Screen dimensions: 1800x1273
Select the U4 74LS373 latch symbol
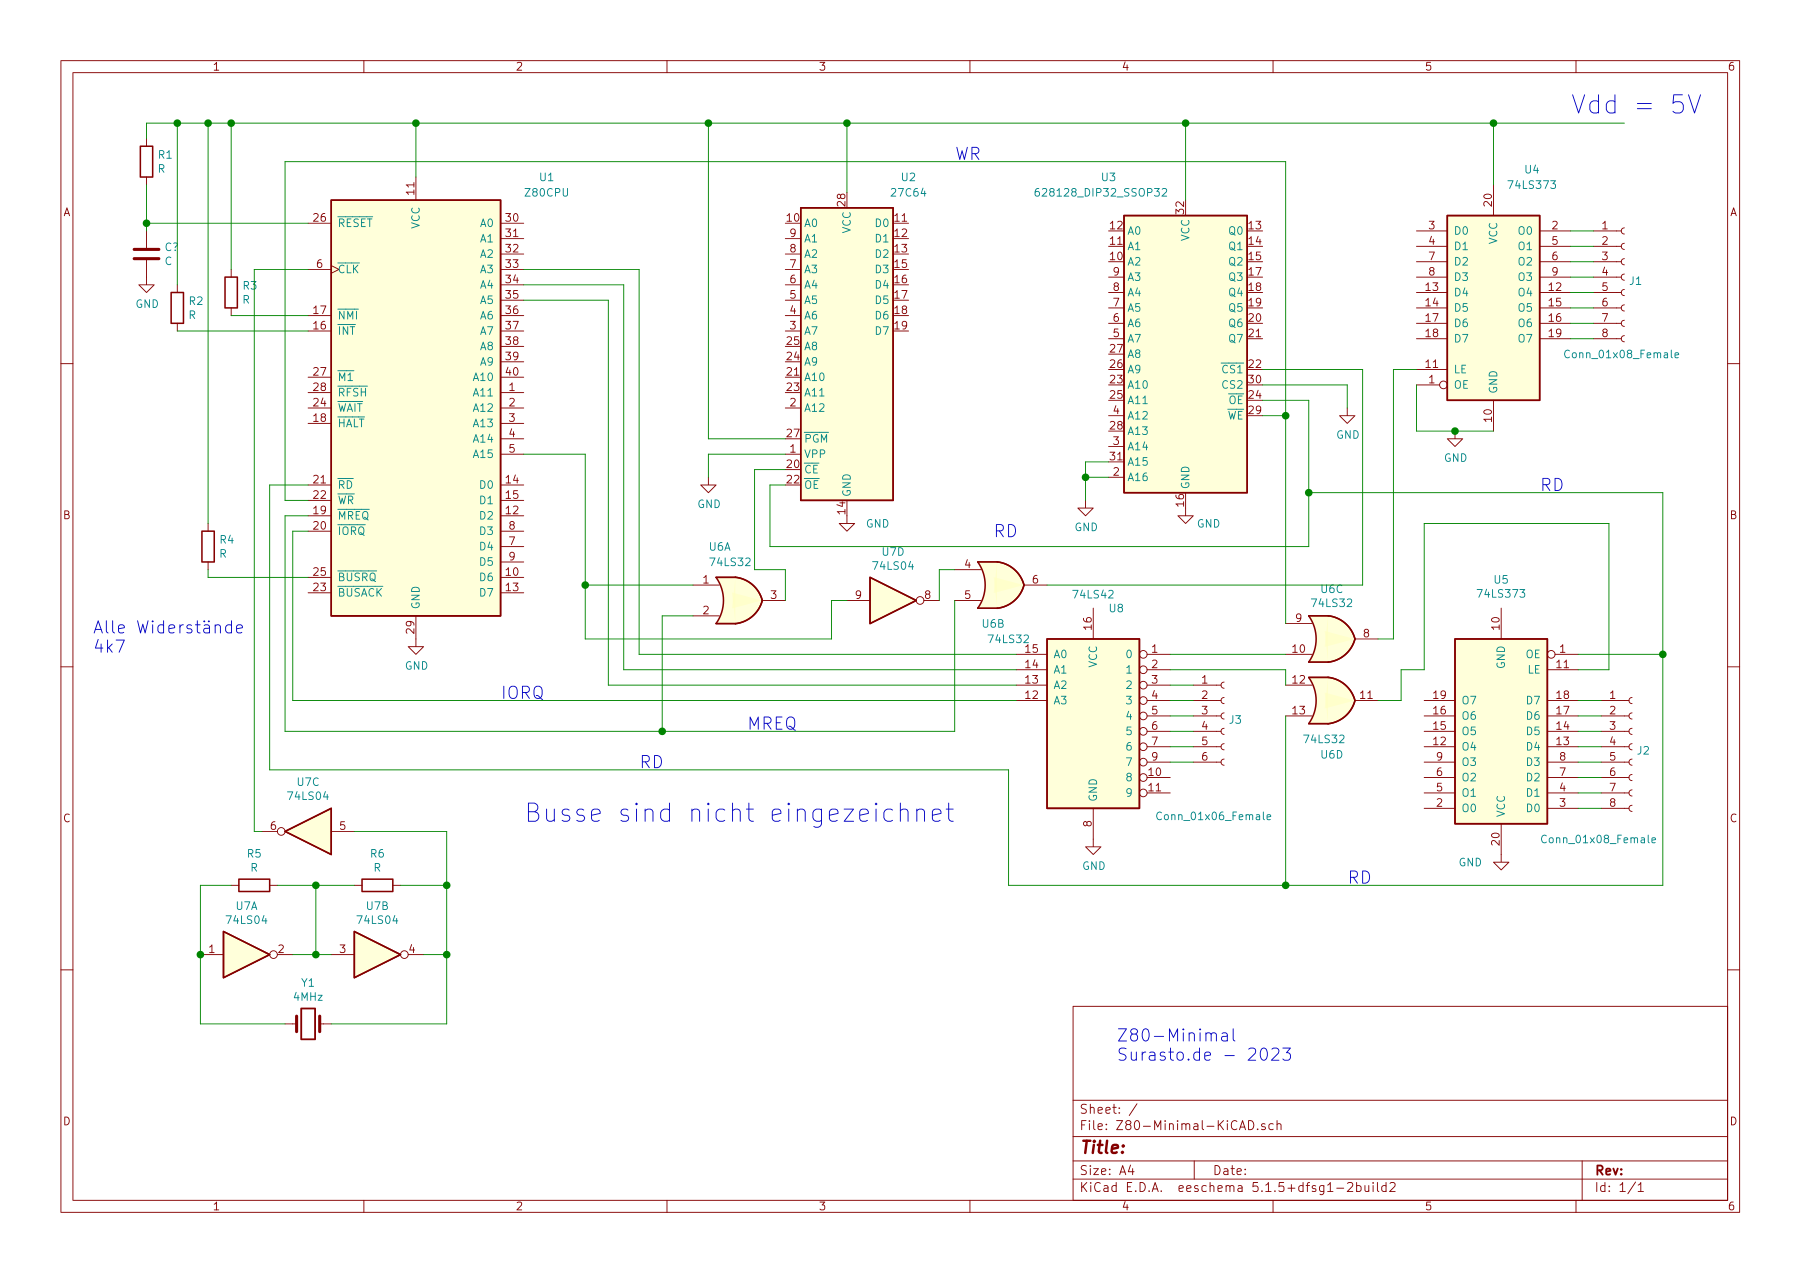click(x=1493, y=308)
